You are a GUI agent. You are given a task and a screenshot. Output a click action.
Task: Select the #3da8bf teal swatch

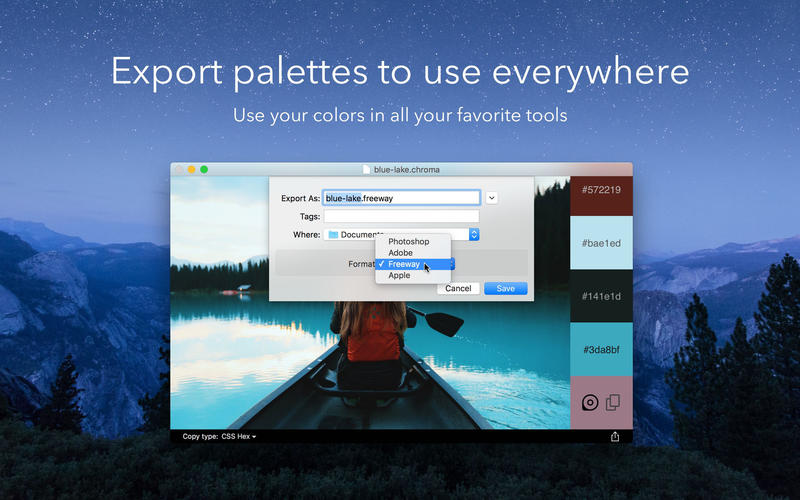point(602,349)
